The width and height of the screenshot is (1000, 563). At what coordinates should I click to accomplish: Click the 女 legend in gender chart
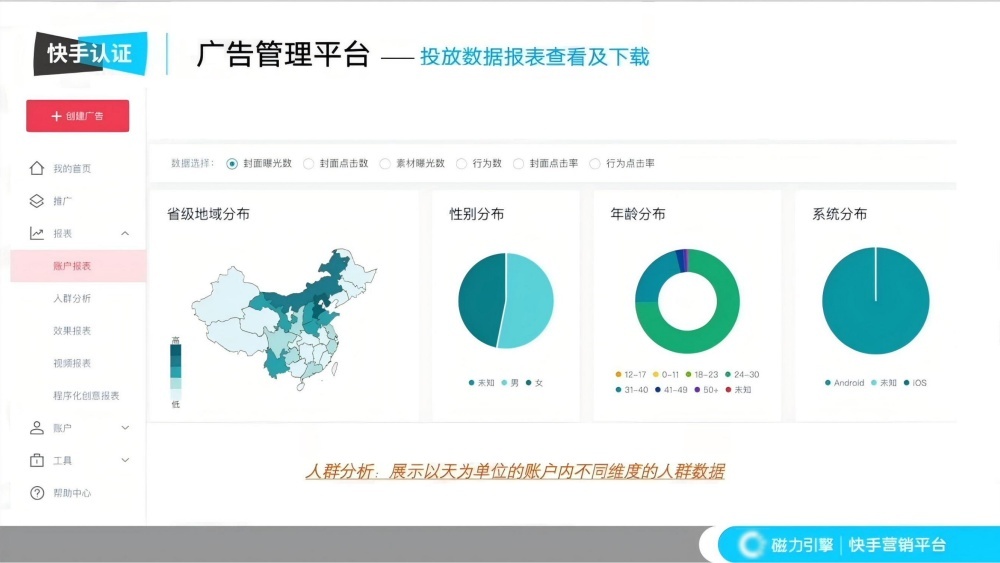[534, 383]
